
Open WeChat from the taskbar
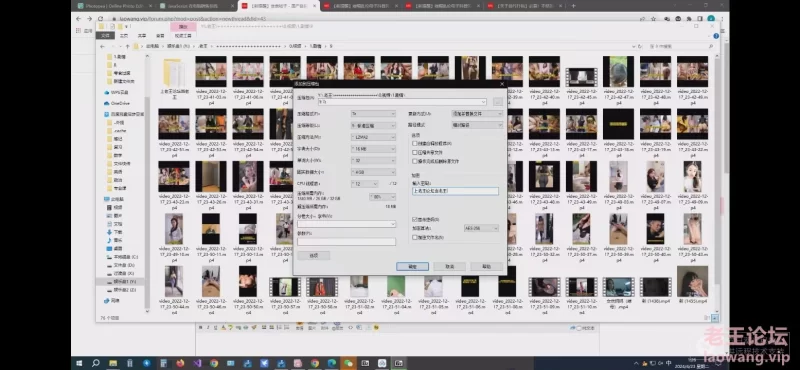[348, 363]
